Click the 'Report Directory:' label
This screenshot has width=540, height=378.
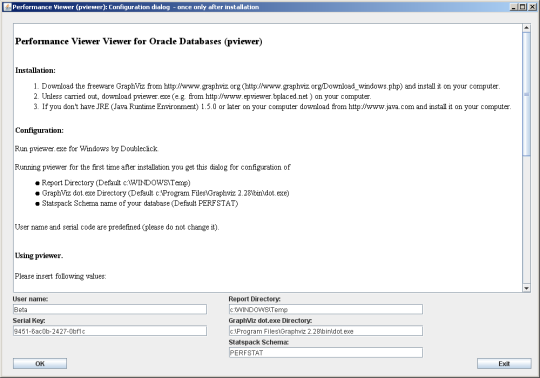tap(255, 299)
